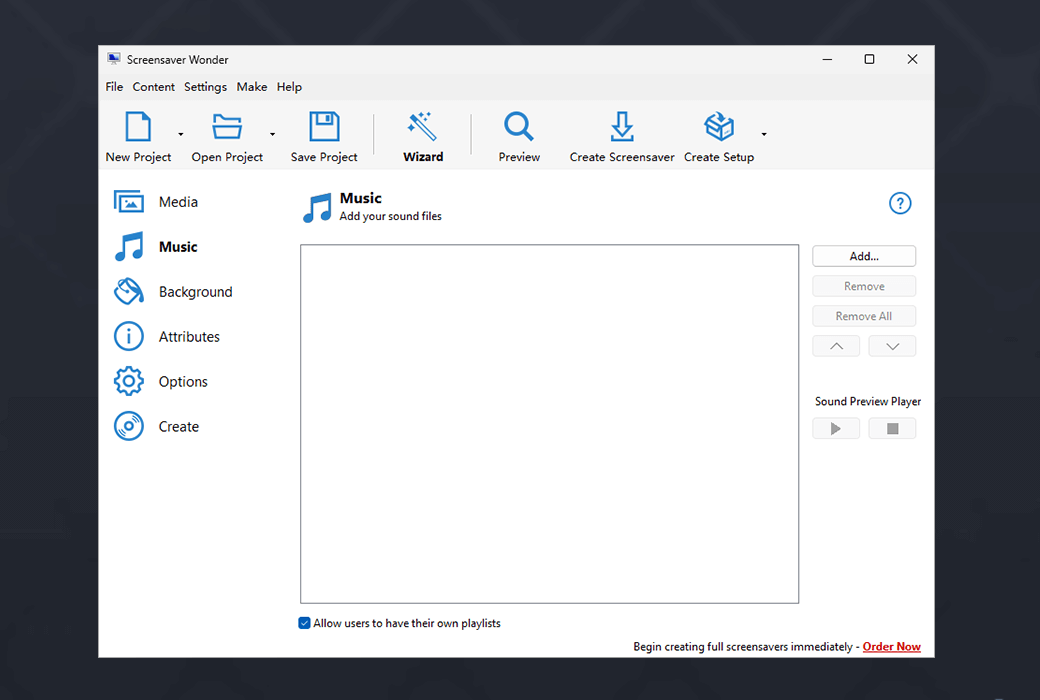This screenshot has width=1040, height=700.
Task: Click inside the empty sound files list
Action: (549, 424)
